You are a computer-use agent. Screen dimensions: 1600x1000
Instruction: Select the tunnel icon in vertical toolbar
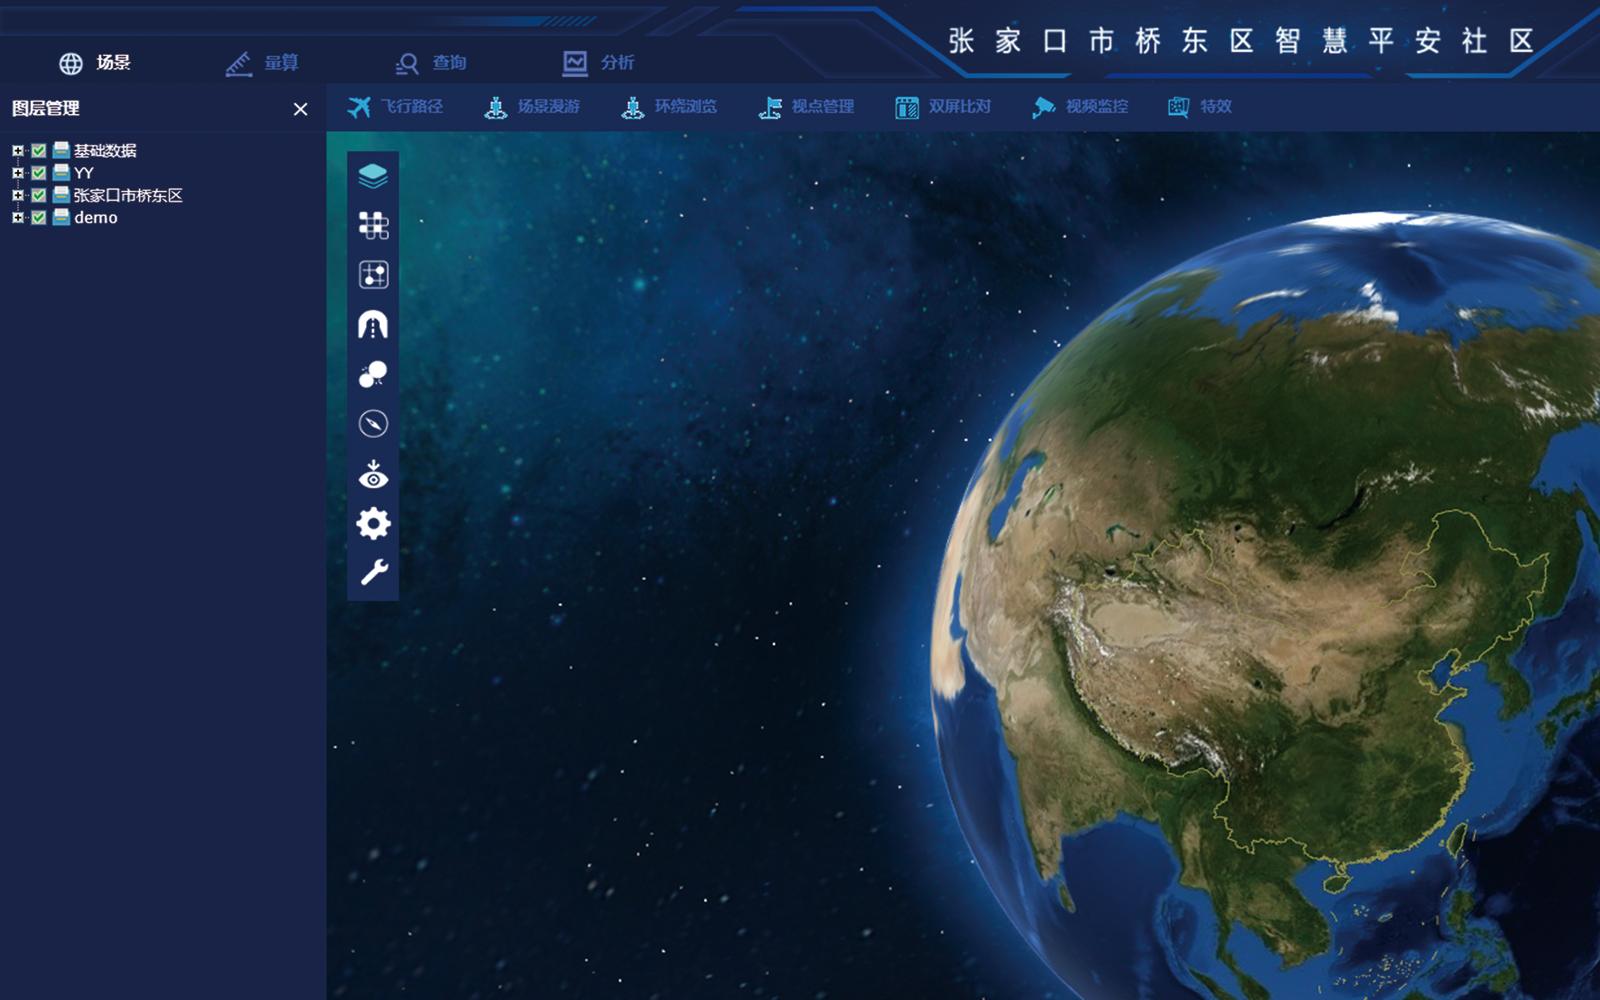(373, 325)
